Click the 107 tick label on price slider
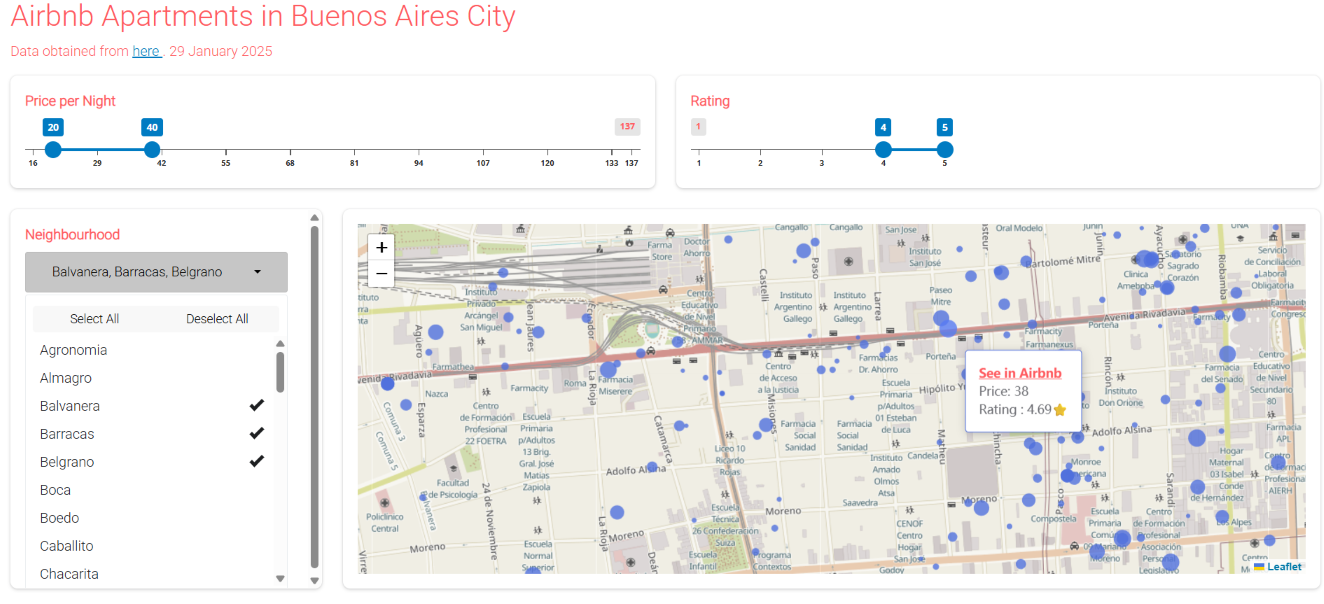The height and width of the screenshot is (604, 1324). click(483, 163)
